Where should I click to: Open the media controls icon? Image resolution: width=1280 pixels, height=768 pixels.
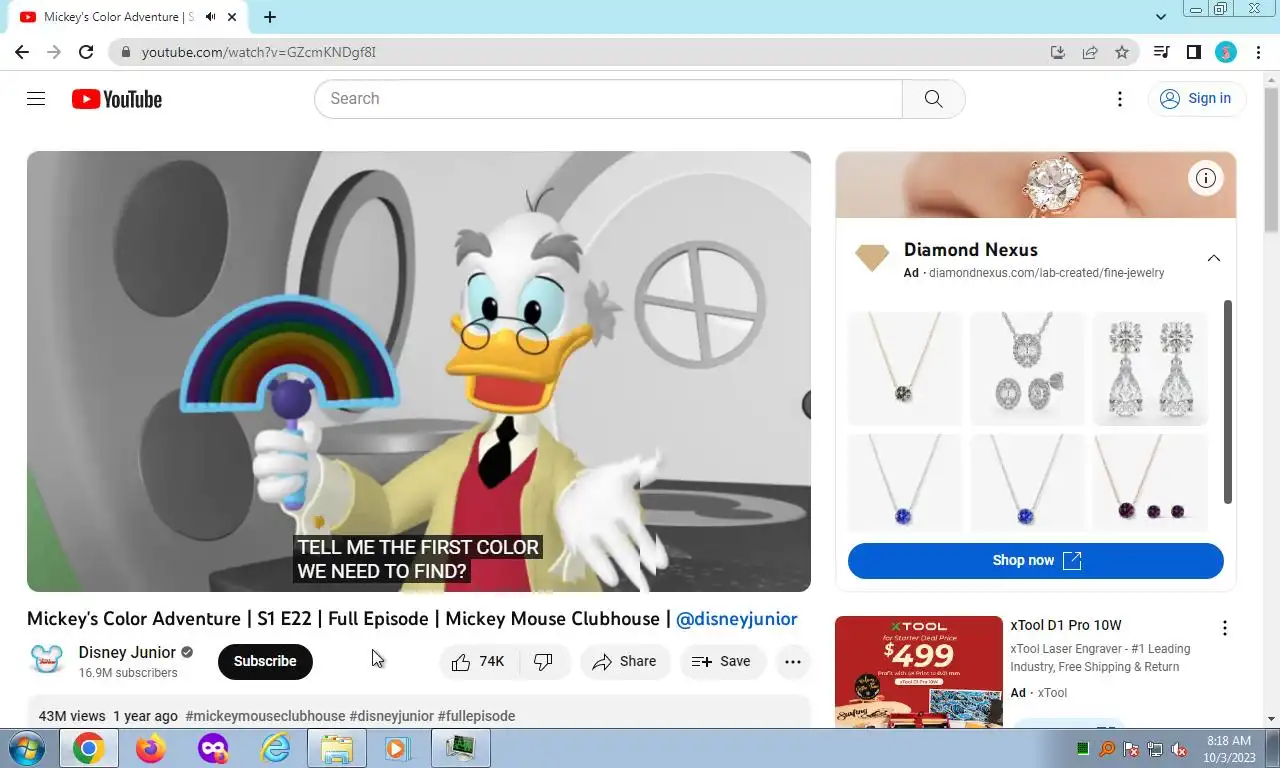[1161, 52]
